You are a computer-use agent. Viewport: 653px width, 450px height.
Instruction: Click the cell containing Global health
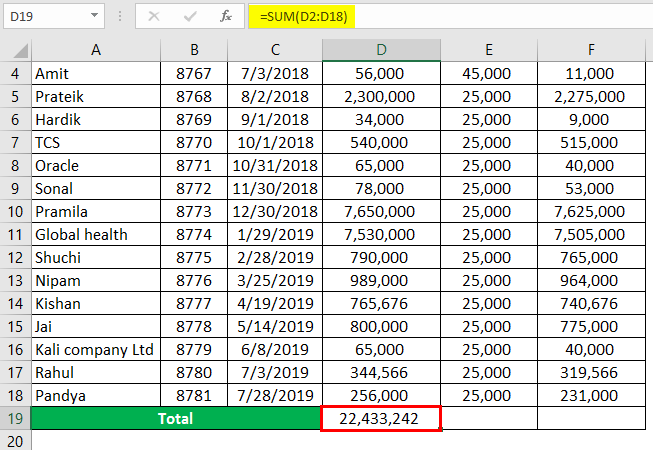click(96, 234)
